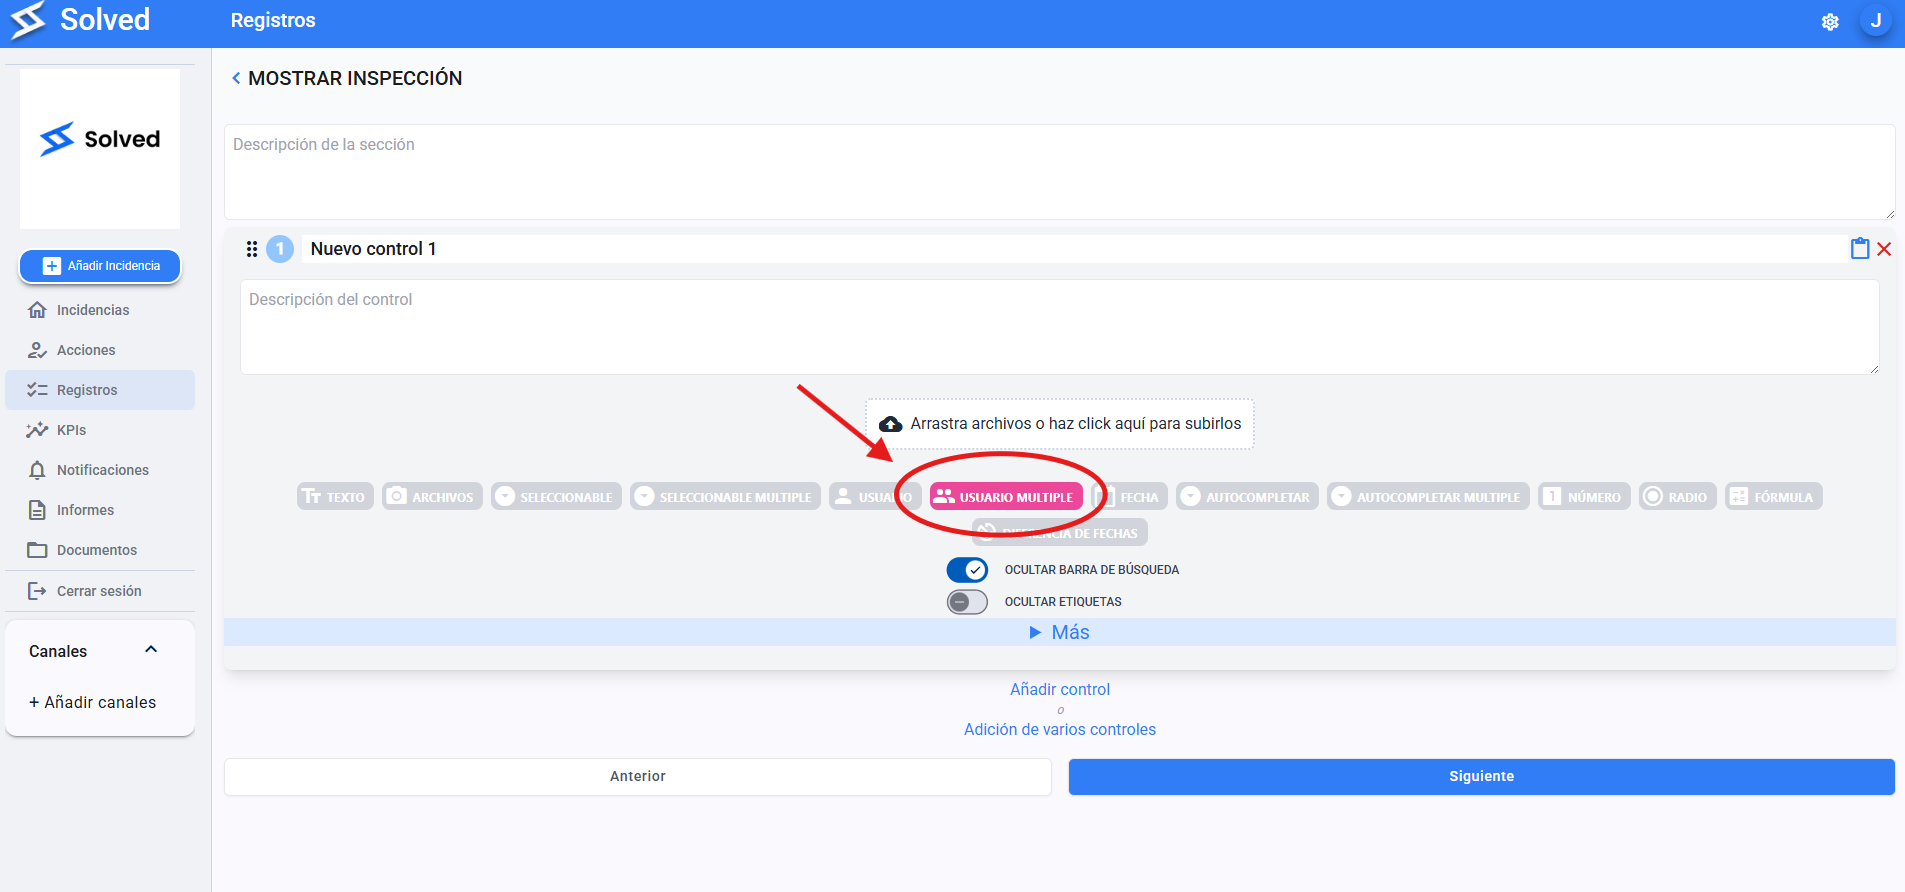Pick the AUTOCOMPLETAR control type
The width and height of the screenshot is (1905, 892).
point(1247,497)
